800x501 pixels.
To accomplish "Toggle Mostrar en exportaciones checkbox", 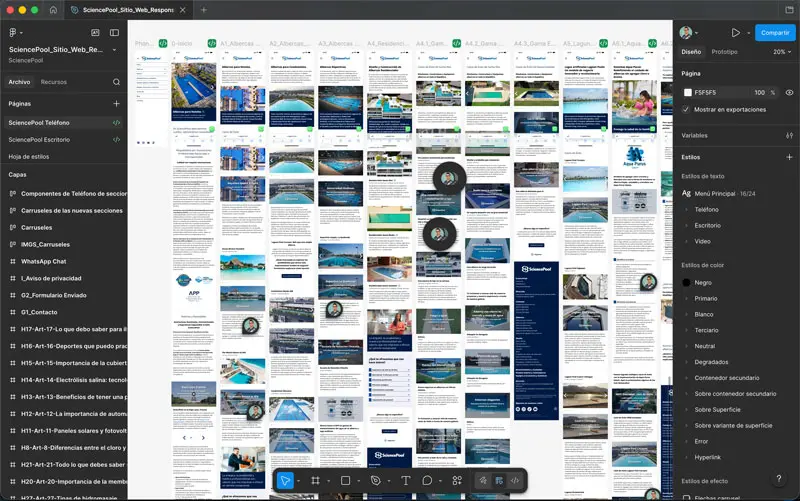I will pyautogui.click(x=686, y=109).
